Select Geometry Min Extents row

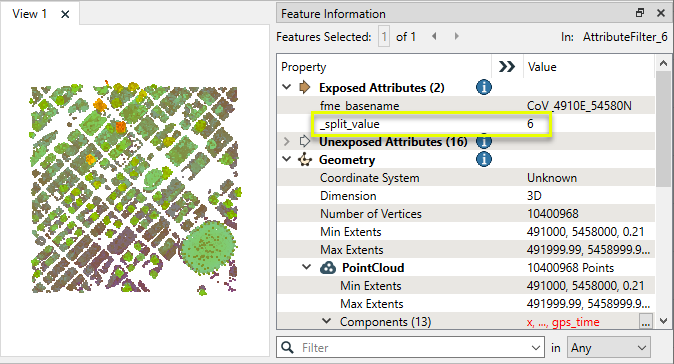pyautogui.click(x=466, y=232)
